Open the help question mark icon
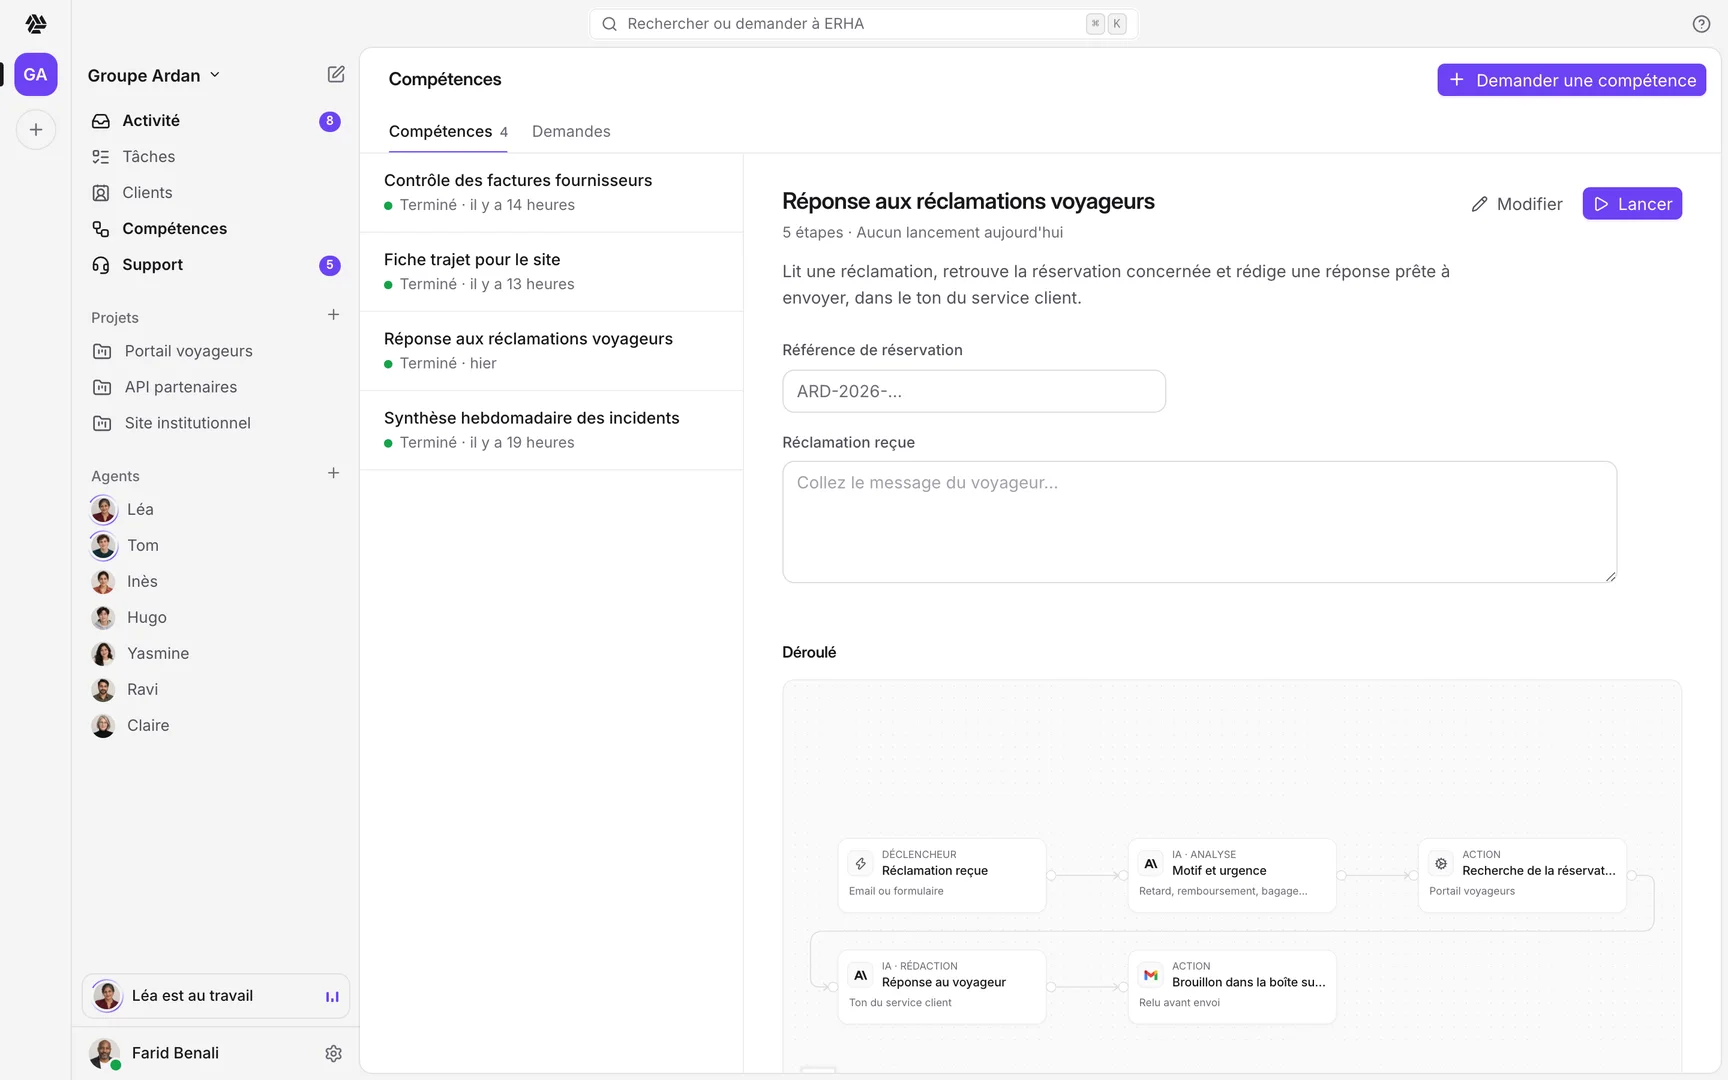Viewport: 1728px width, 1080px height. 1701,24
